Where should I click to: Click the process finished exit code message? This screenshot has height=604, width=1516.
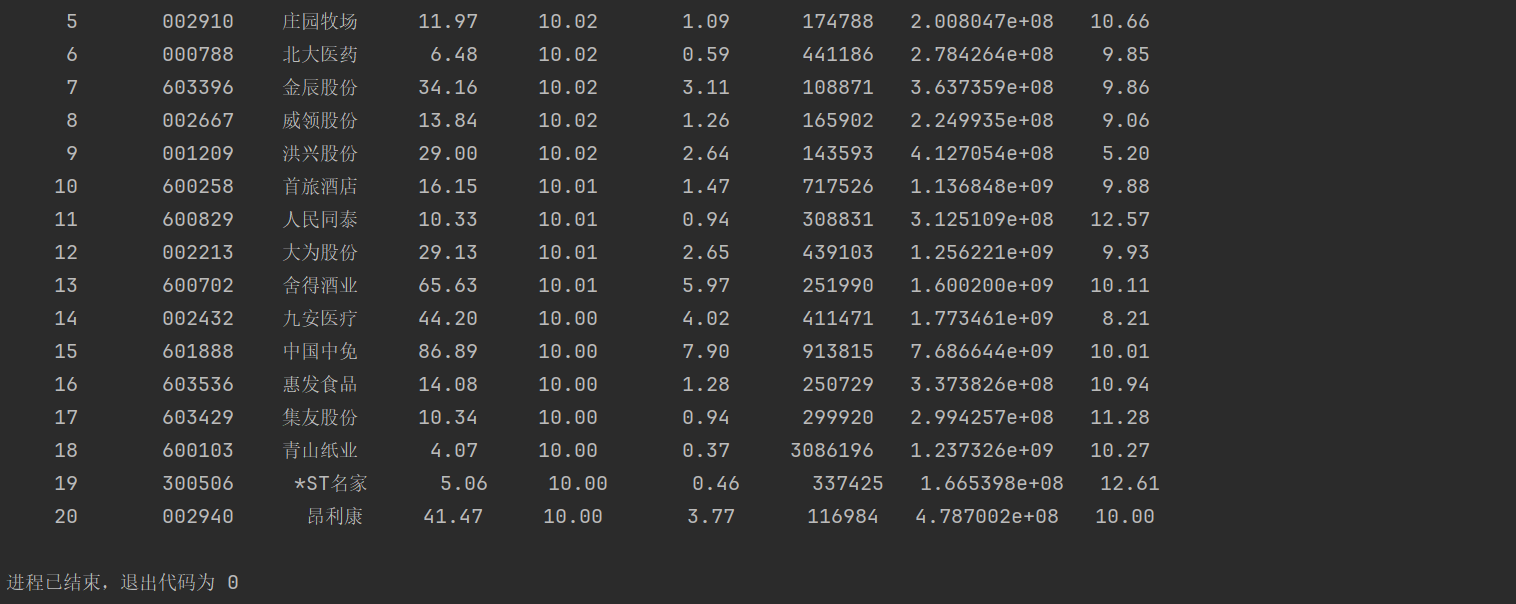123,582
